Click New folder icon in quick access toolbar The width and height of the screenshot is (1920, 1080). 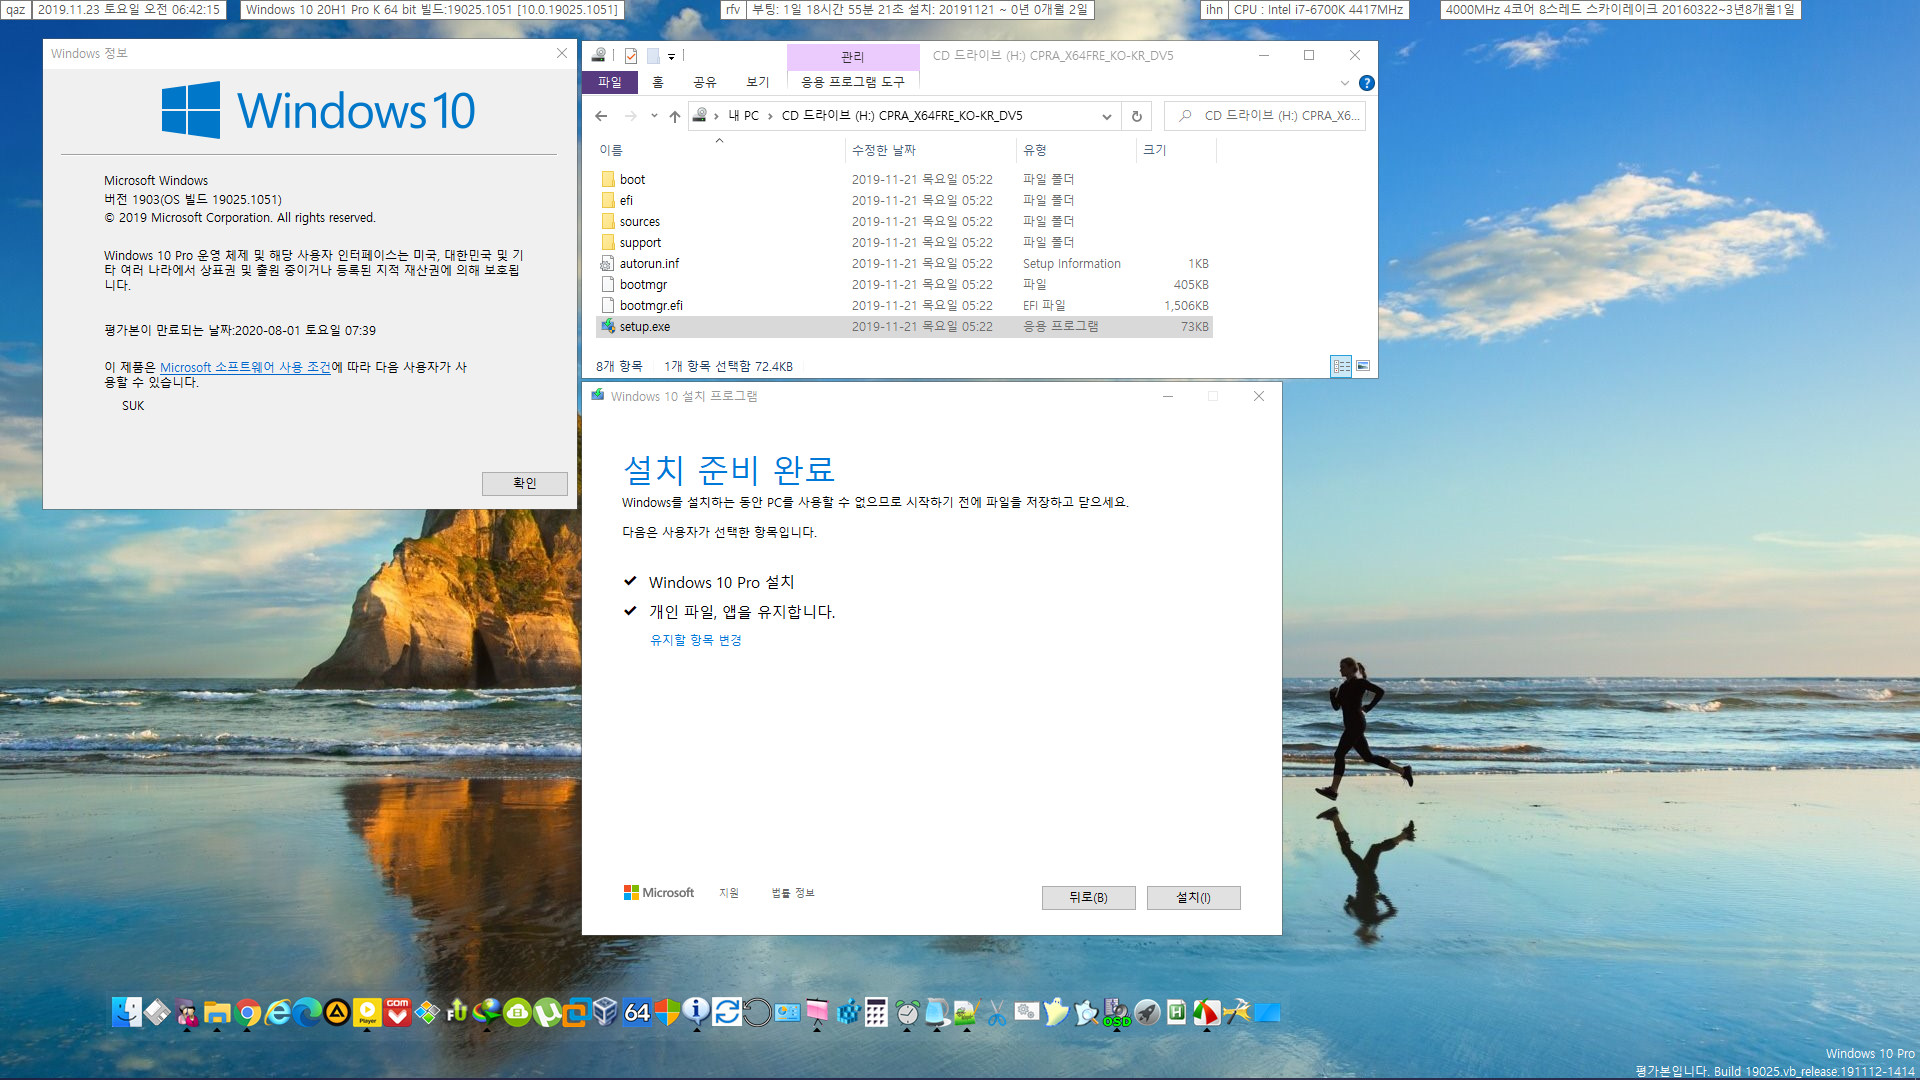[652, 56]
